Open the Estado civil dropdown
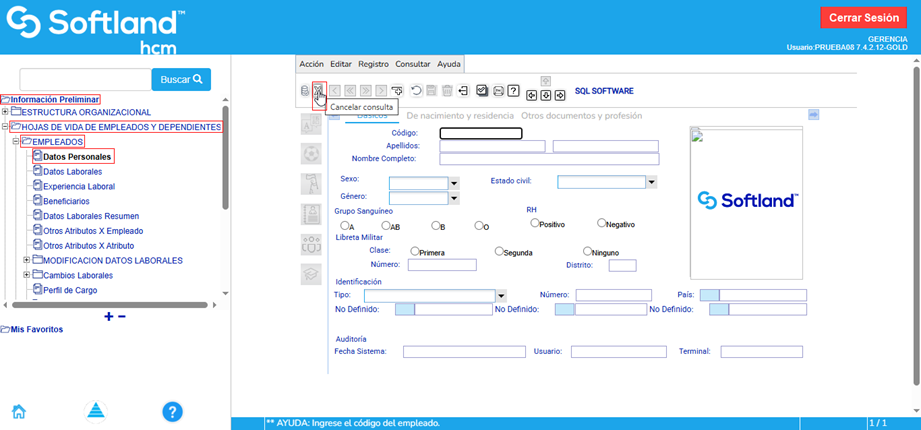This screenshot has width=921, height=430. 651,182
